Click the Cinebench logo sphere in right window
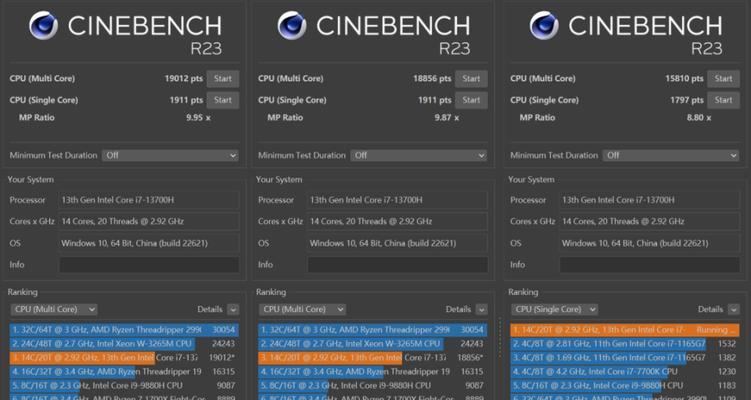 pos(544,25)
